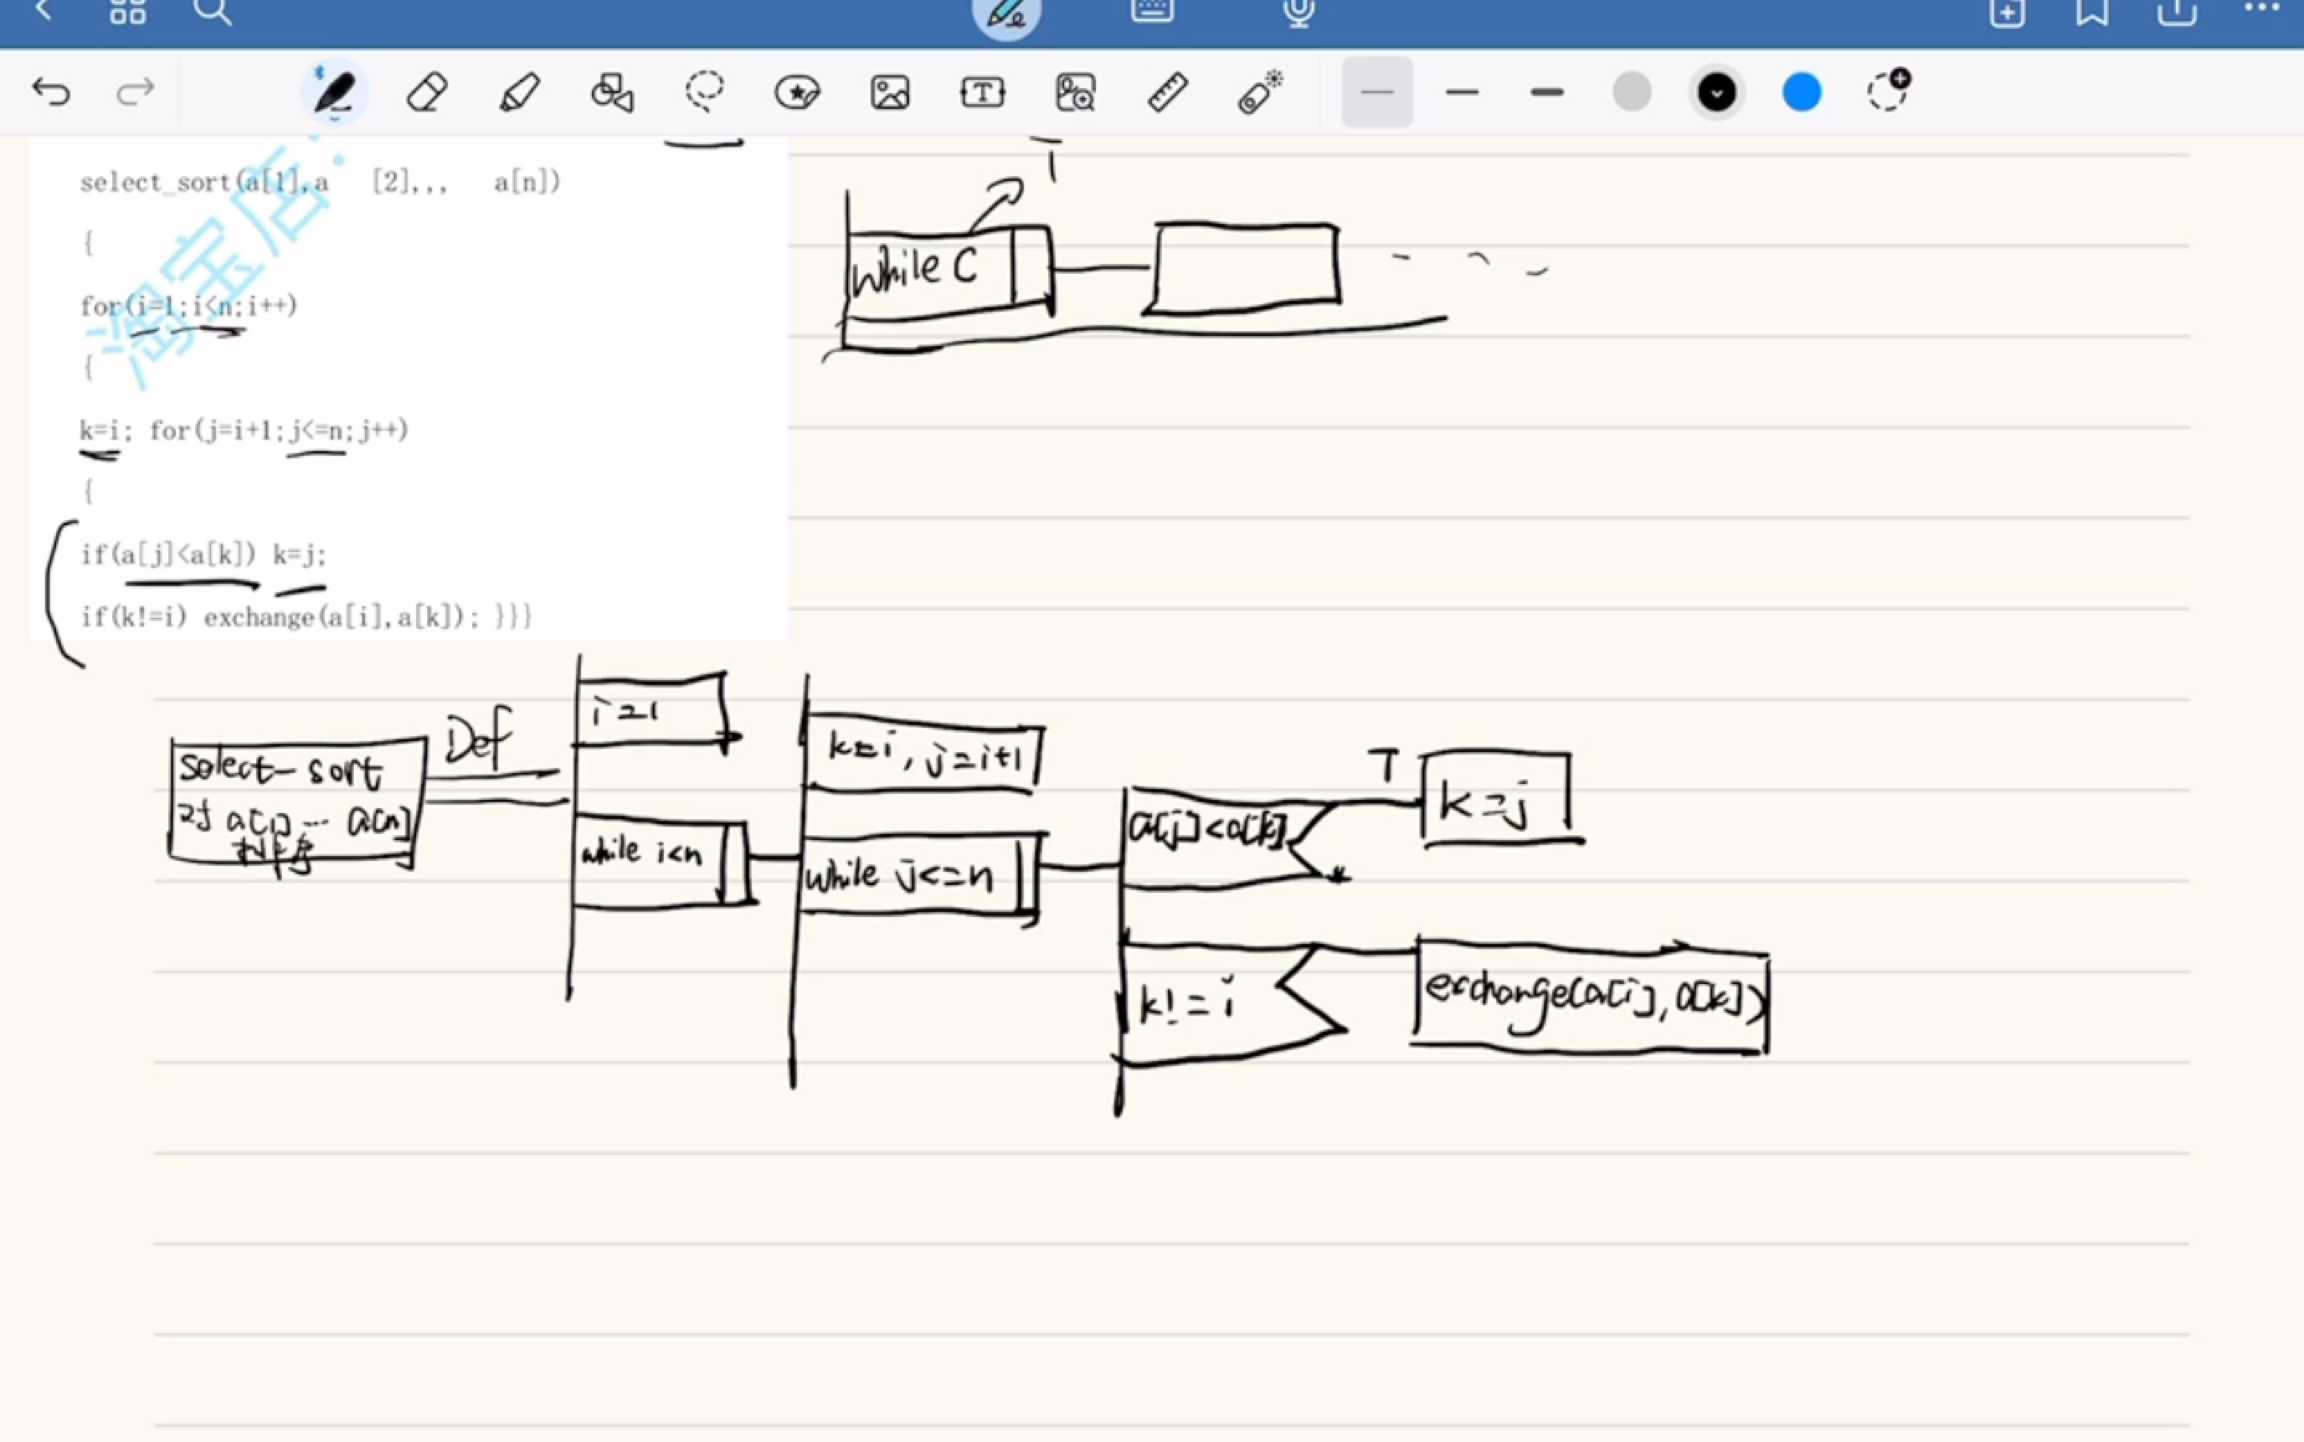The height and width of the screenshot is (1442, 2304).
Task: Open the keyboard input icon
Action: pyautogui.click(x=1152, y=11)
